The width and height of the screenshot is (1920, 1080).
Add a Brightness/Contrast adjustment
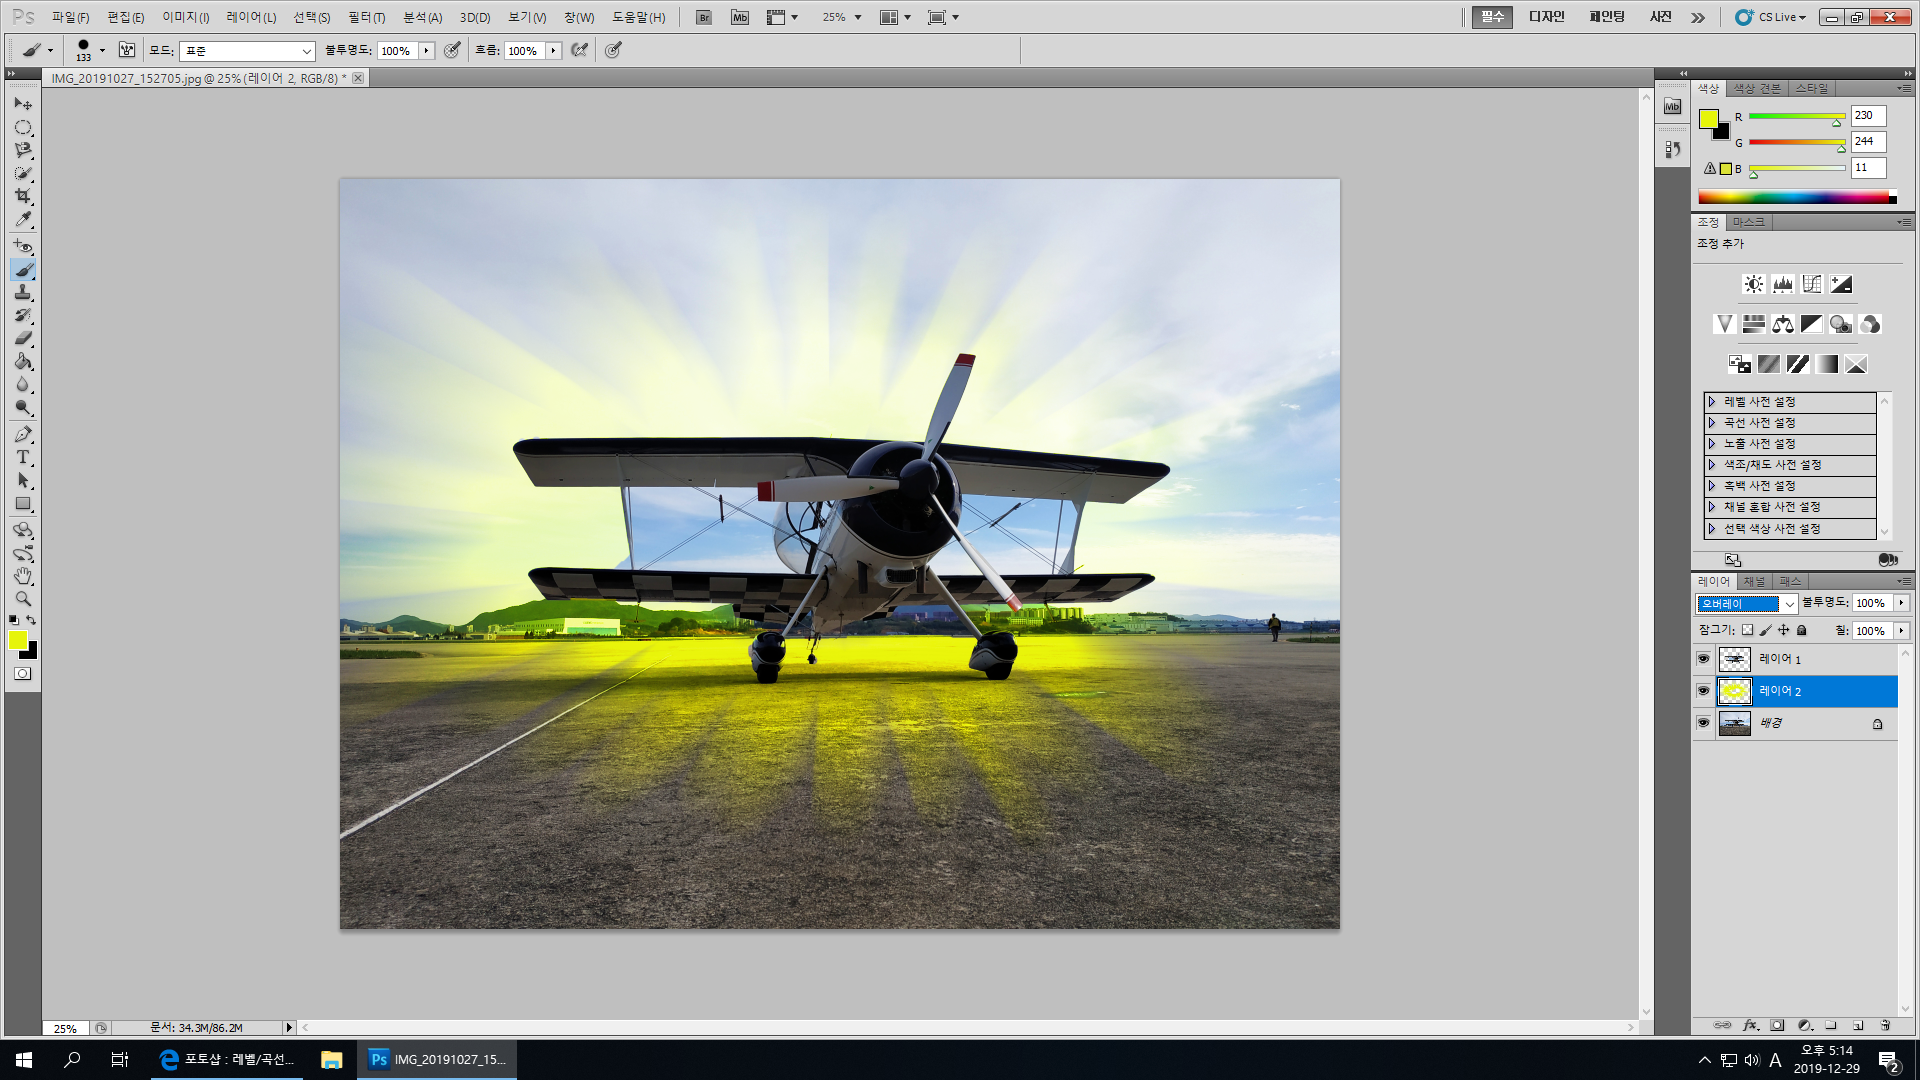(x=1753, y=284)
